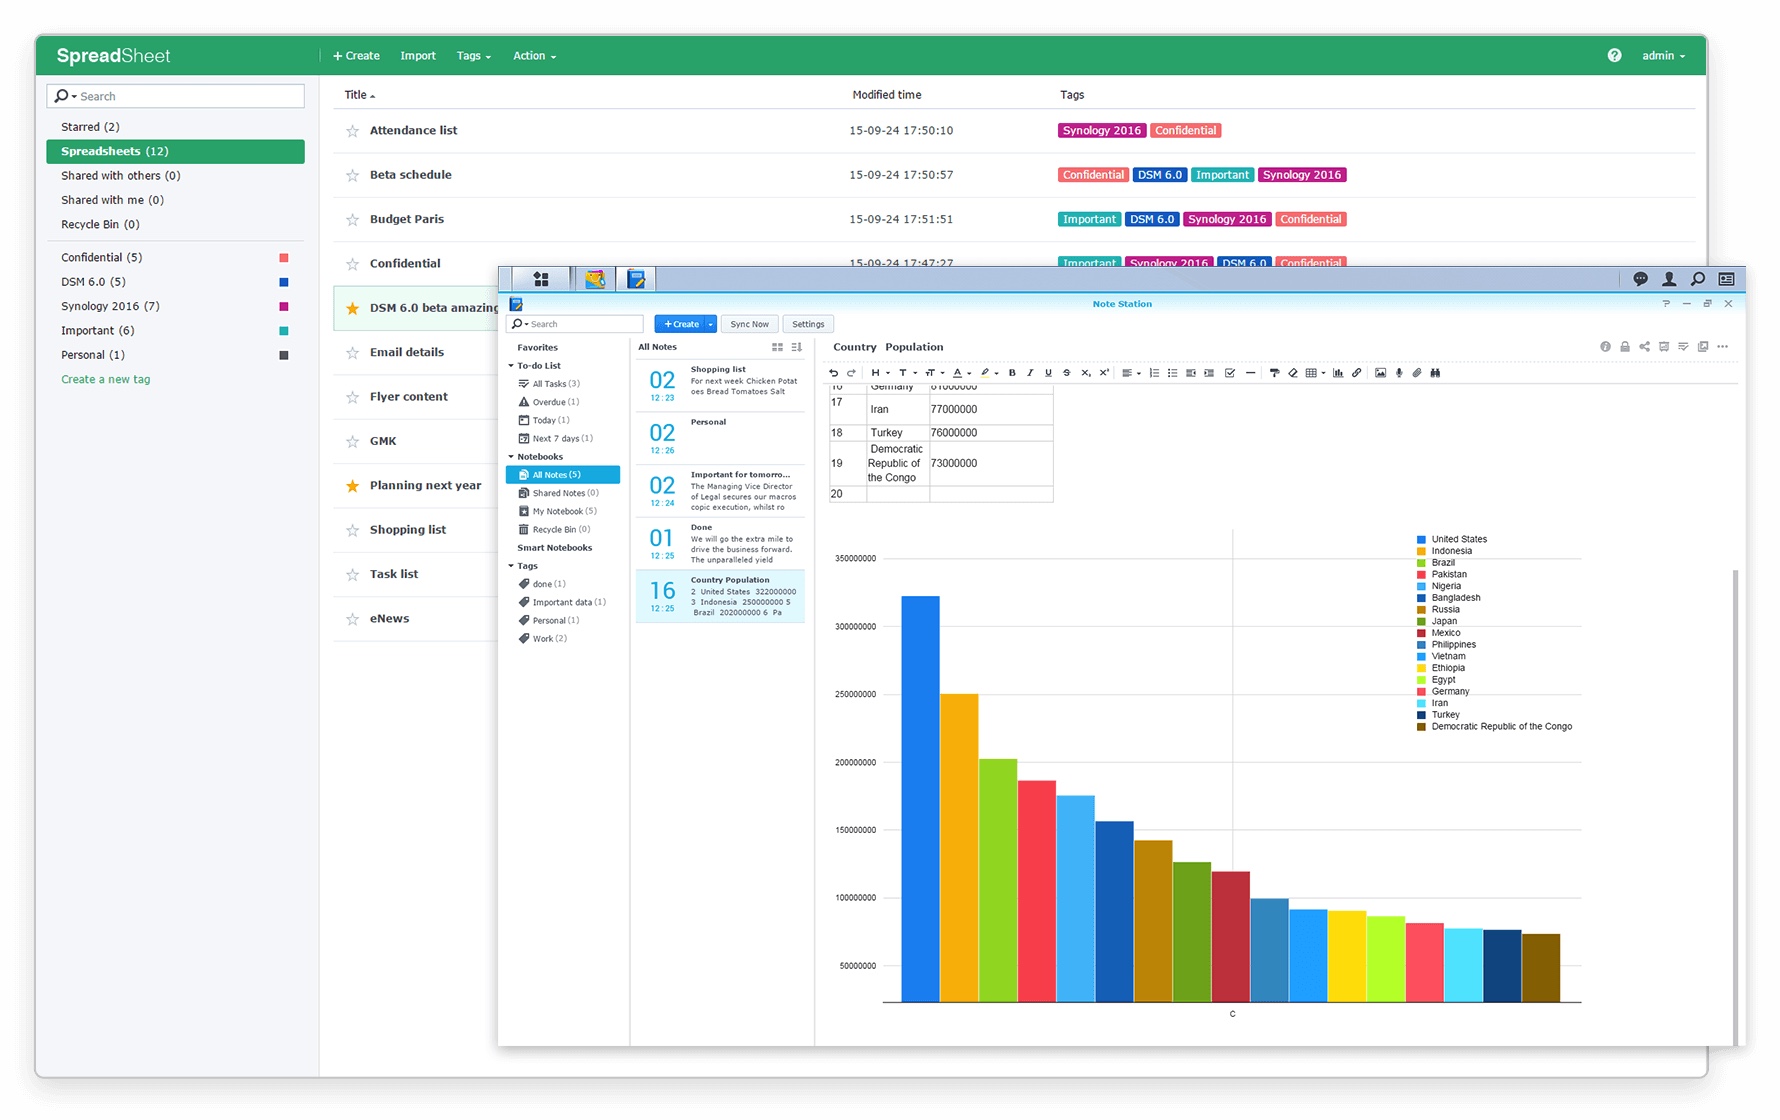Attach a file with the paperclip icon
Viewport: 1780px width, 1120px height.
pyautogui.click(x=1417, y=373)
